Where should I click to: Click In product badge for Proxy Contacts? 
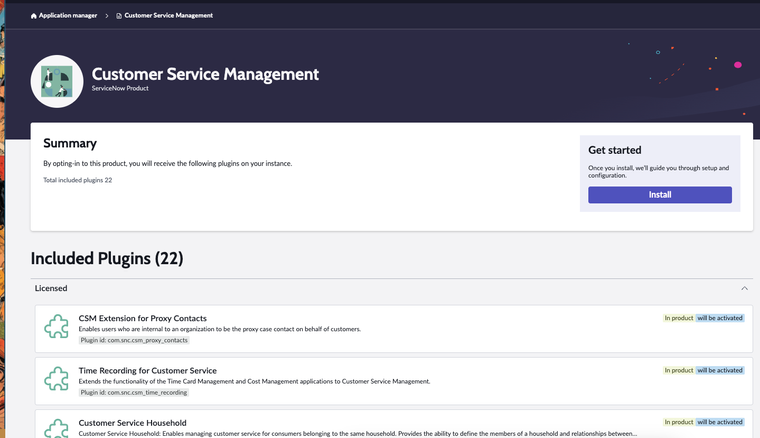(x=679, y=318)
